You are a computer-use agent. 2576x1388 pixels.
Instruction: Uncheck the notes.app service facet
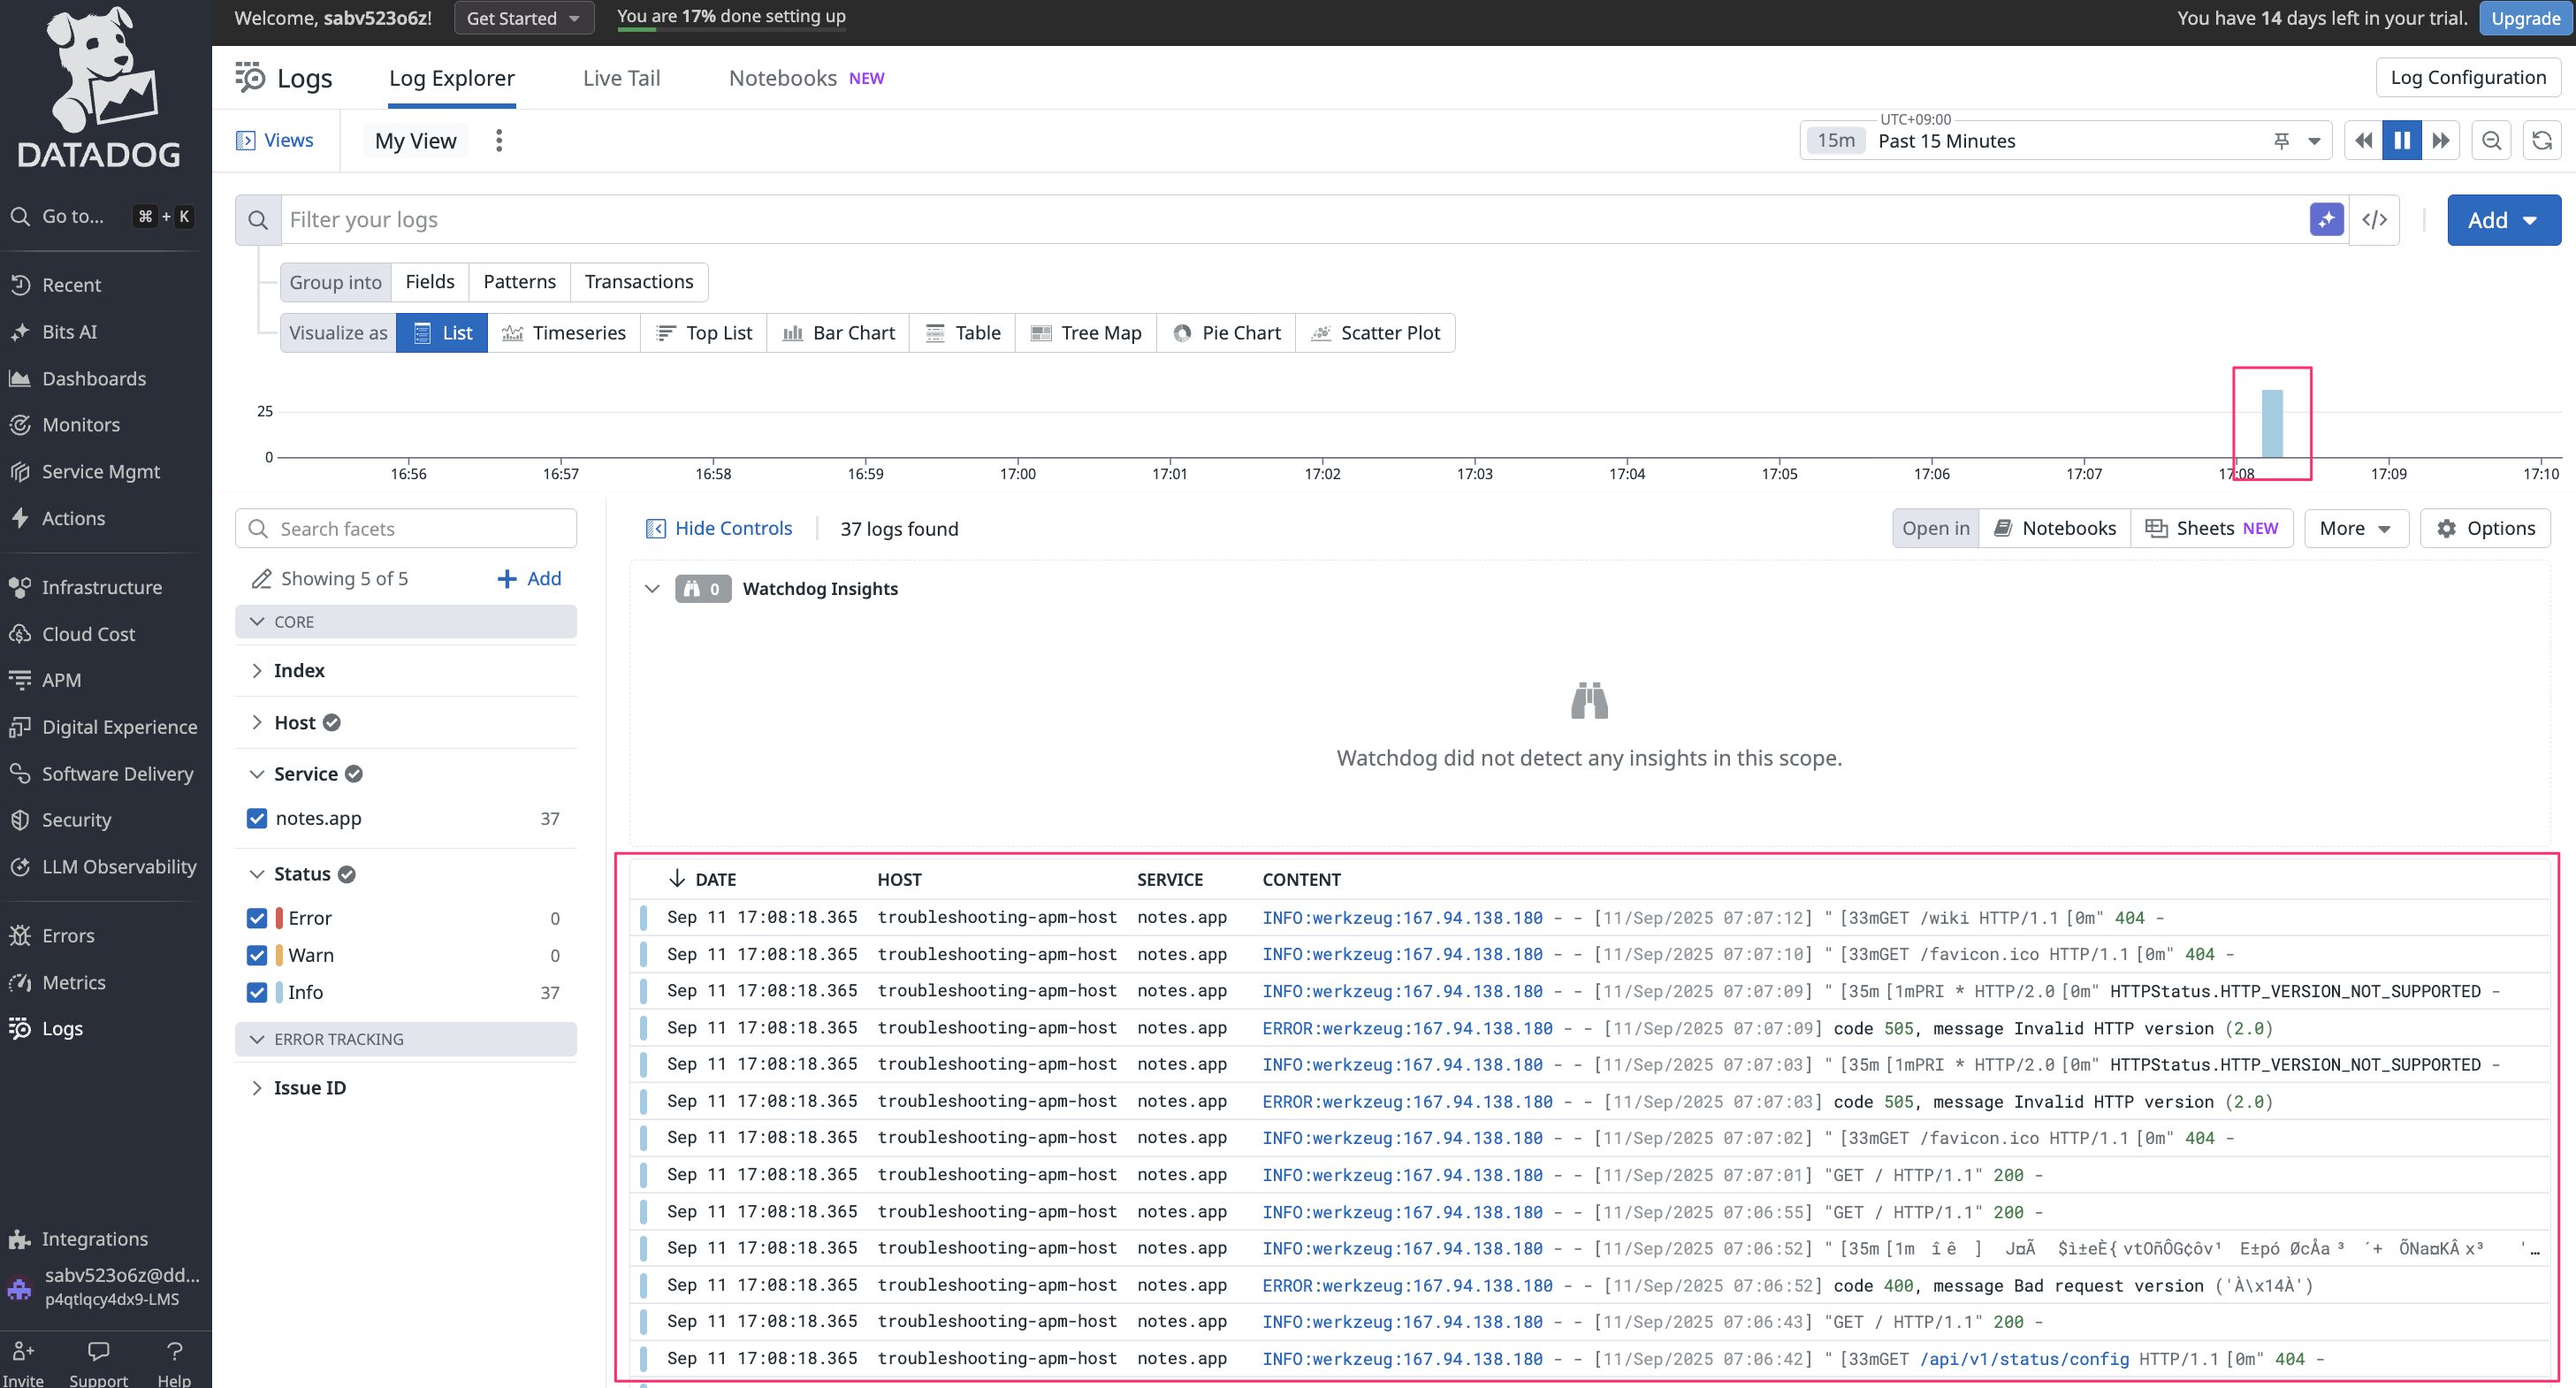[257, 818]
